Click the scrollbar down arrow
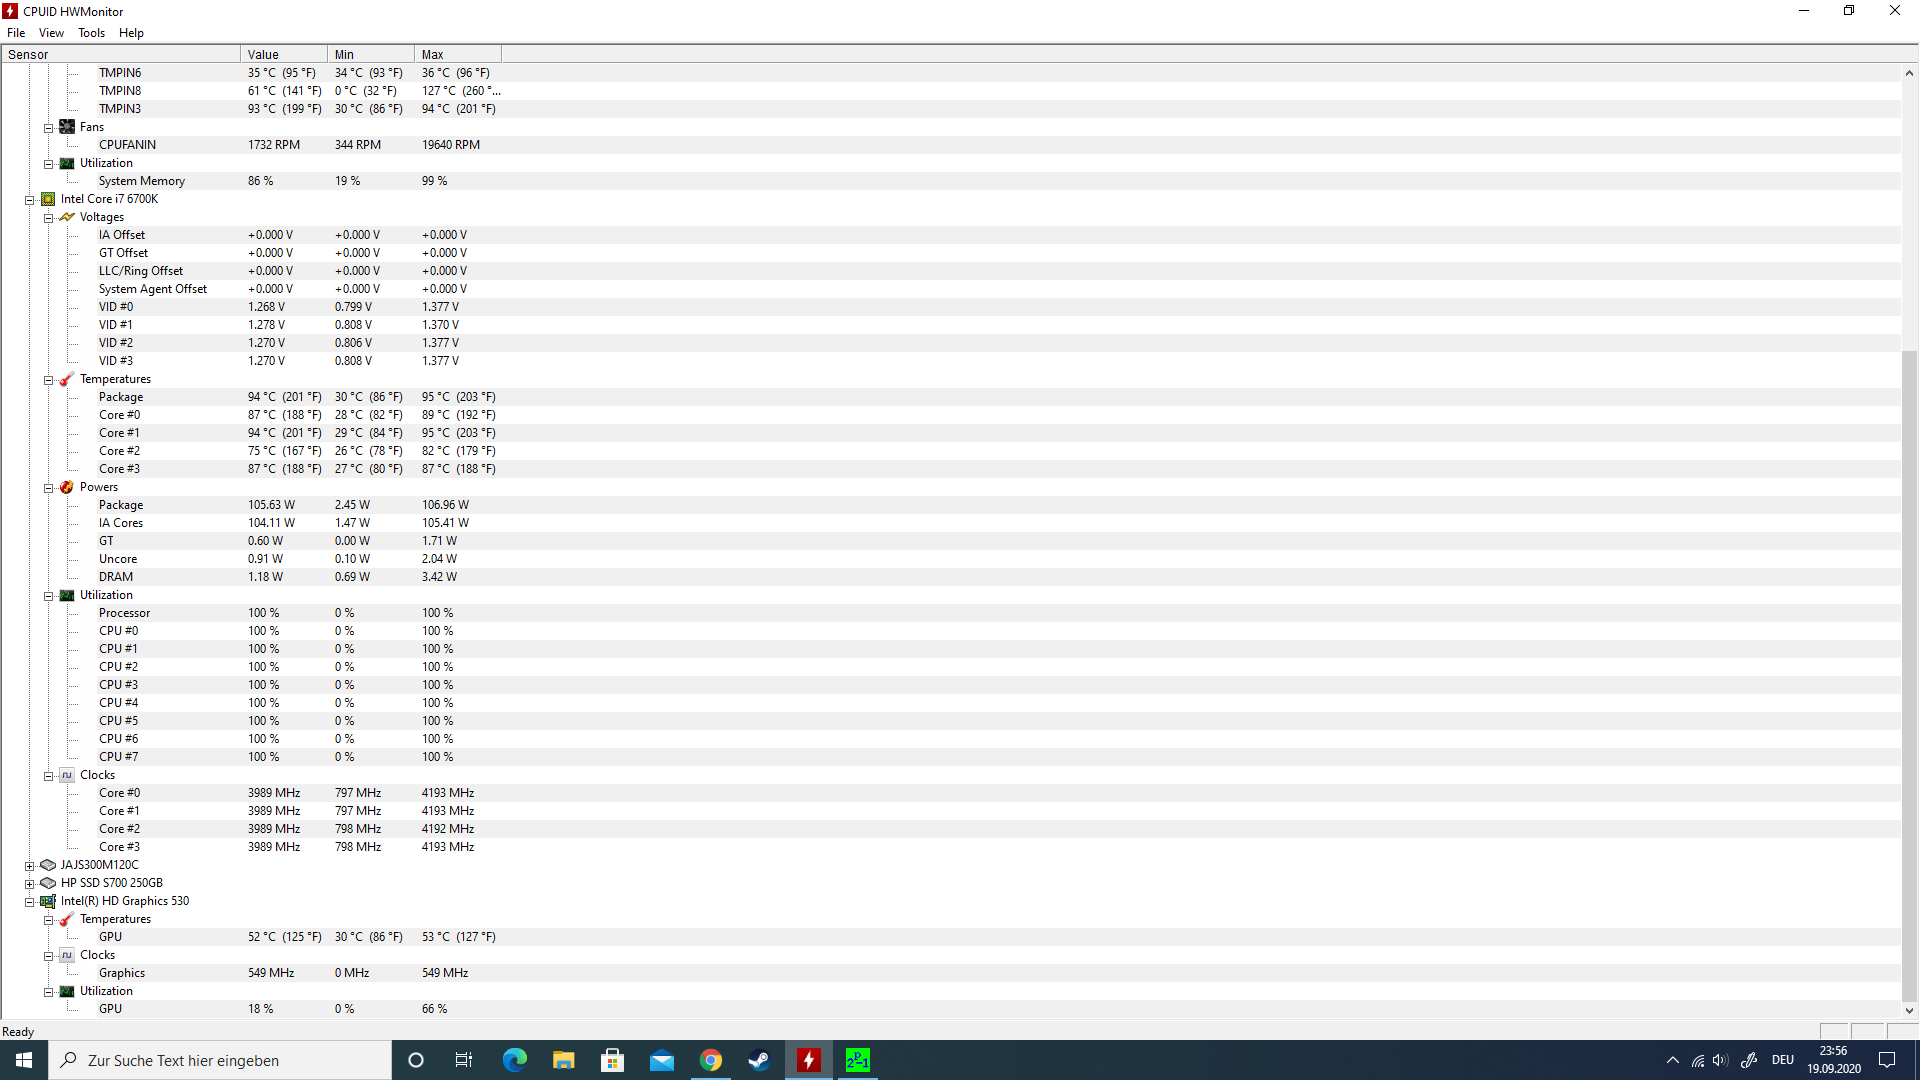The image size is (1920, 1080). pyautogui.click(x=1910, y=1011)
